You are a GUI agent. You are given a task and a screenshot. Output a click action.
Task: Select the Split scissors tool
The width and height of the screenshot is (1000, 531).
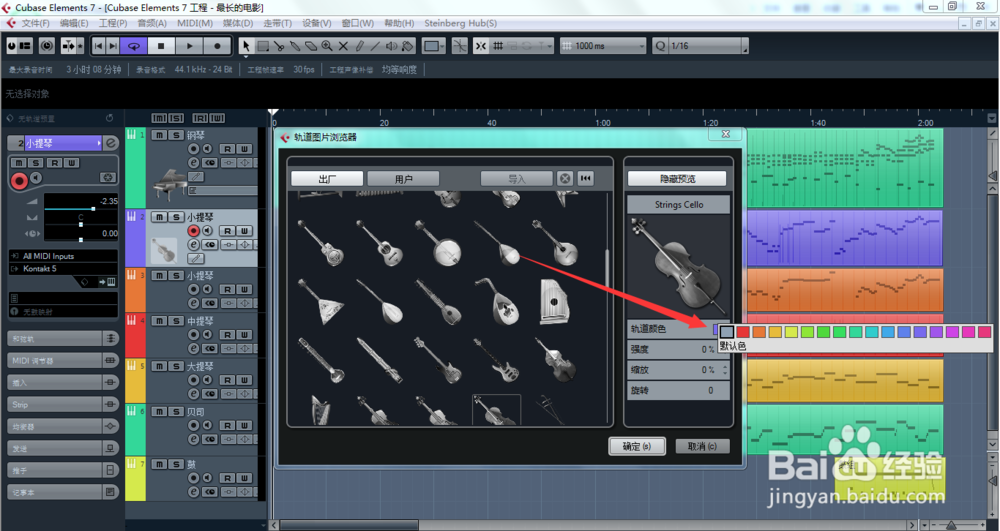click(x=279, y=46)
